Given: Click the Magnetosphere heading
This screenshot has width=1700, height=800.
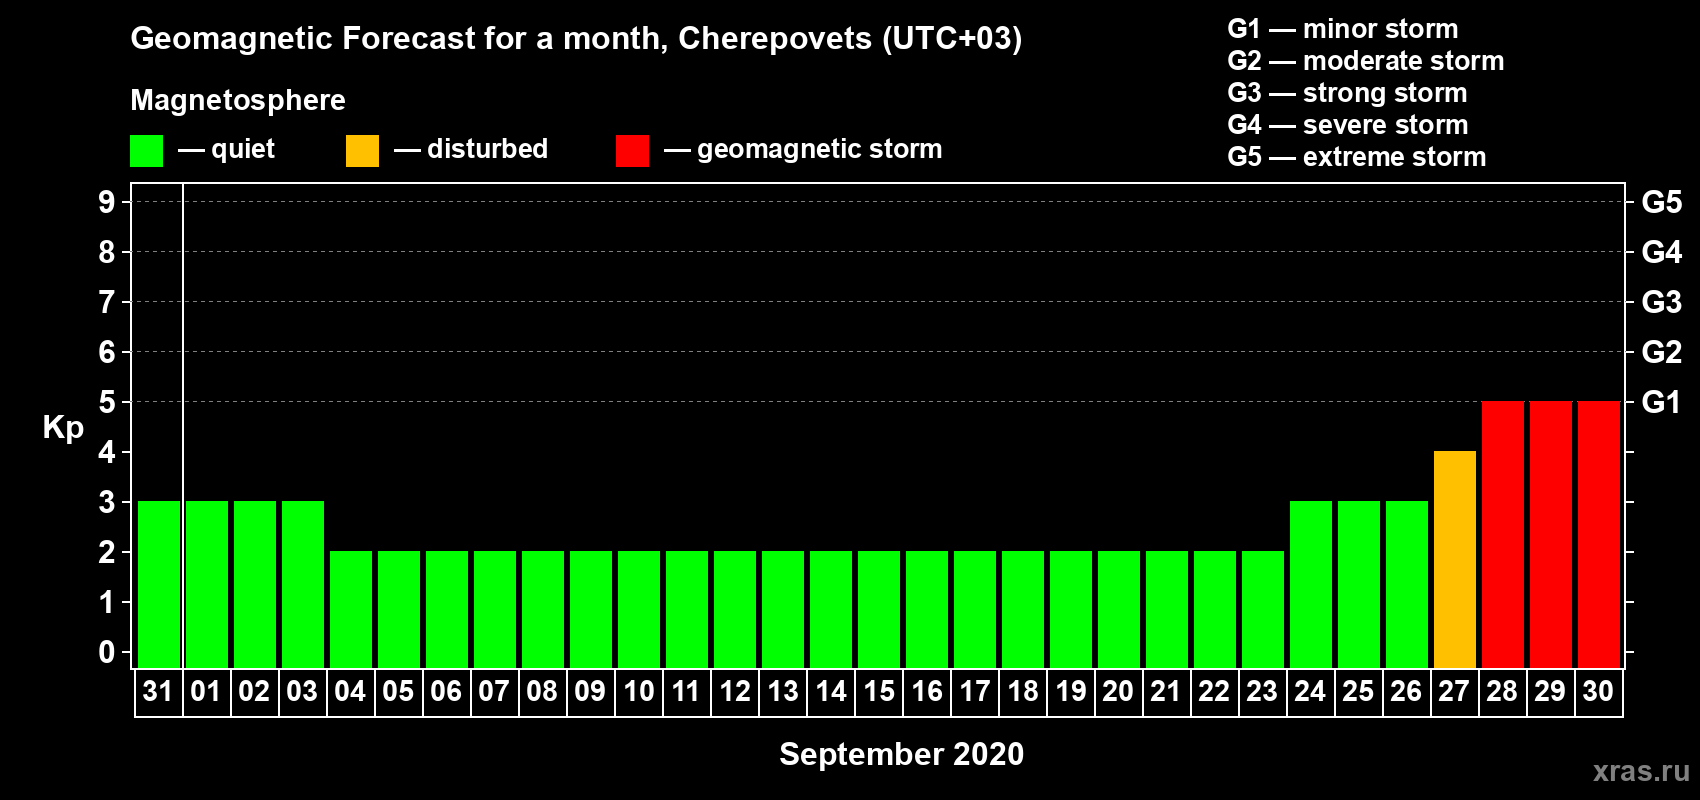Looking at the screenshot, I should 238,100.
